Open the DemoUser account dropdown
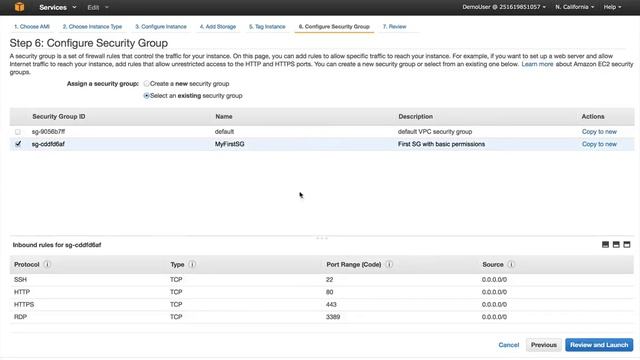This screenshot has height=360, width=640. pyautogui.click(x=504, y=7)
